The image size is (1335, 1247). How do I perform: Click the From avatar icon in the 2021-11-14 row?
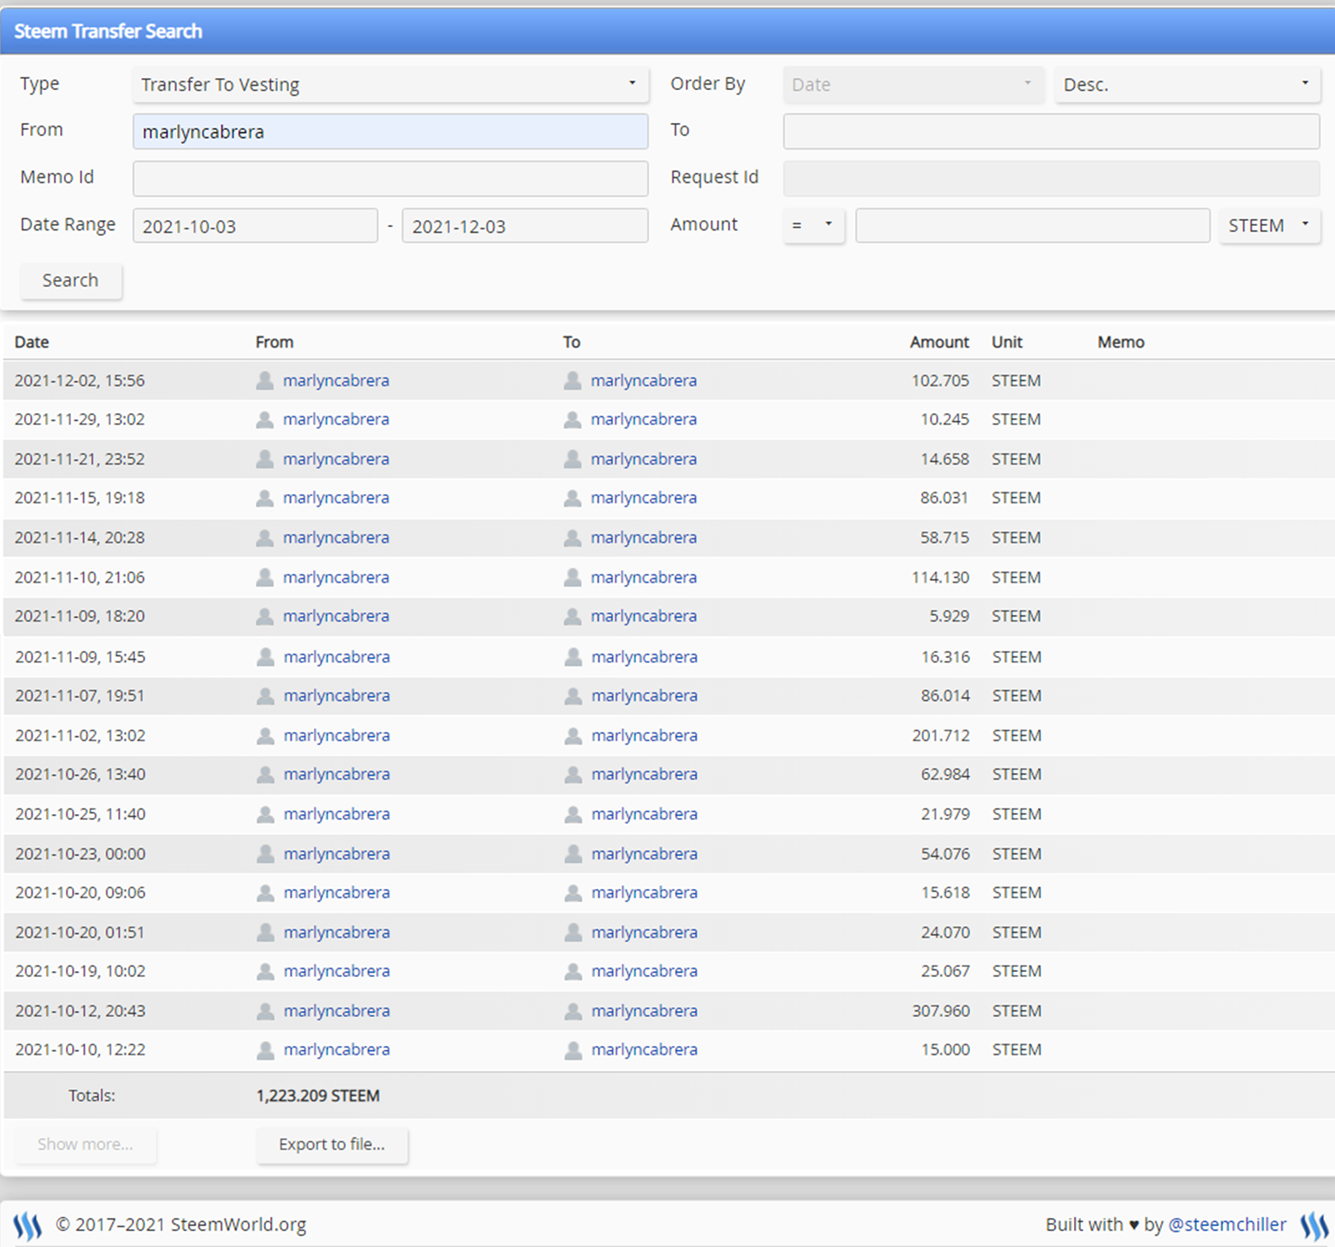[265, 538]
